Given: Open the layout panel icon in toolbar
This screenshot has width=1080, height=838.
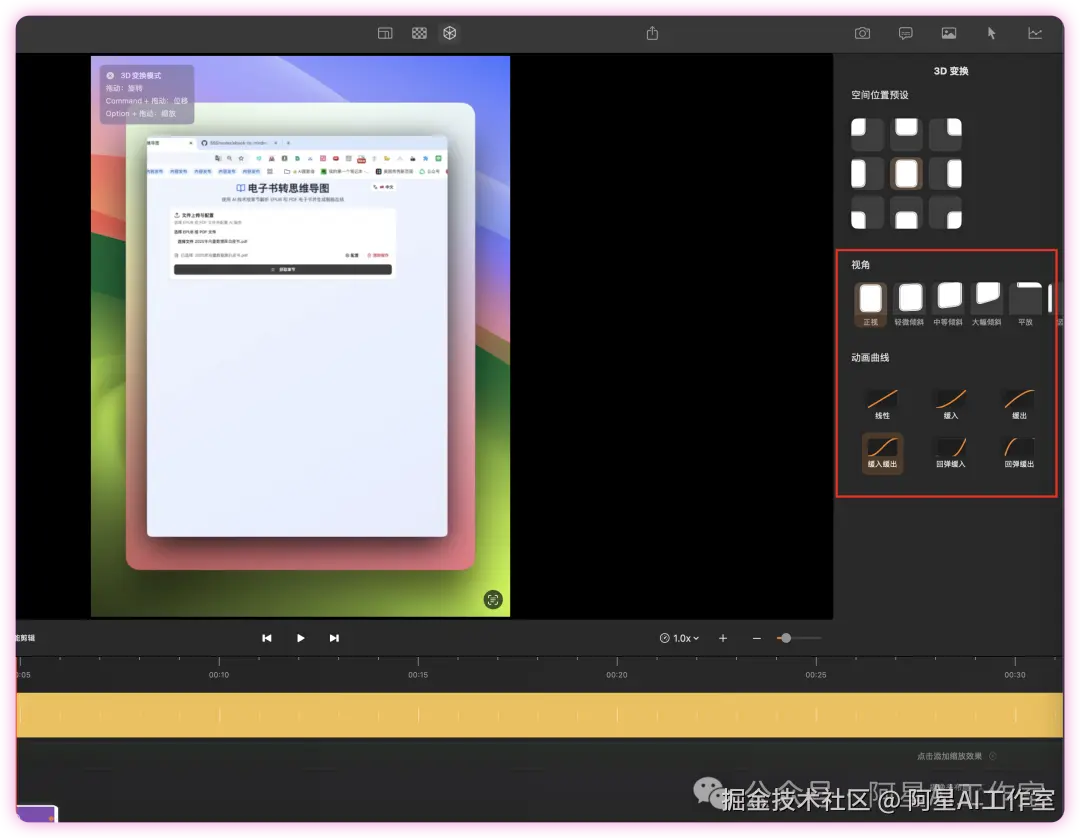Looking at the screenshot, I should click(x=385, y=33).
